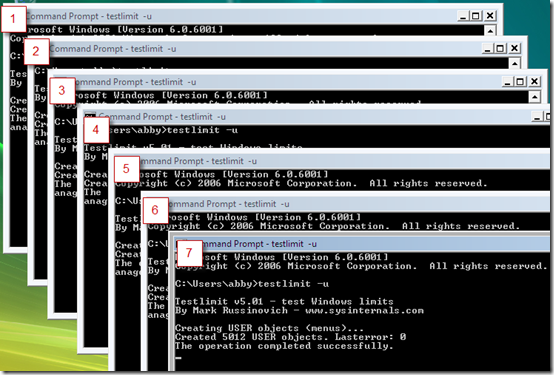Maximize the Command Prompt window labeled 3

point(520,82)
